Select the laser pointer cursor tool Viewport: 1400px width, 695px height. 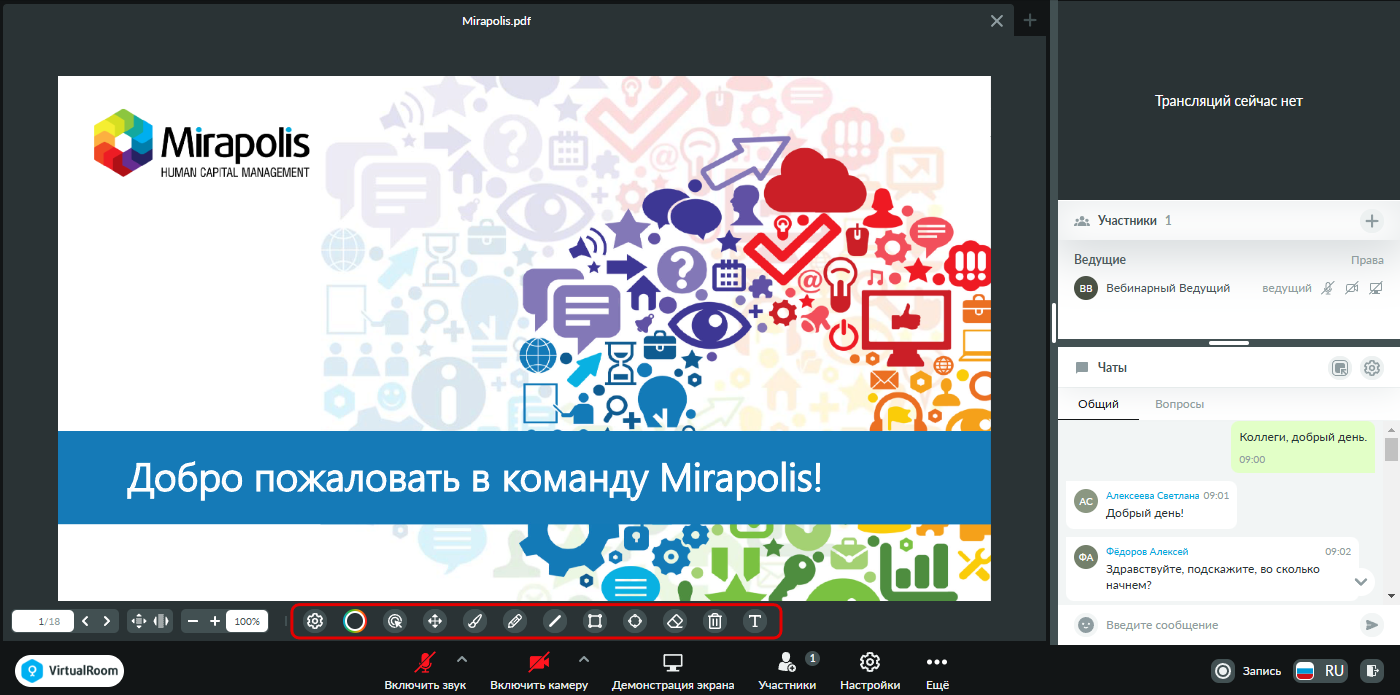(395, 621)
